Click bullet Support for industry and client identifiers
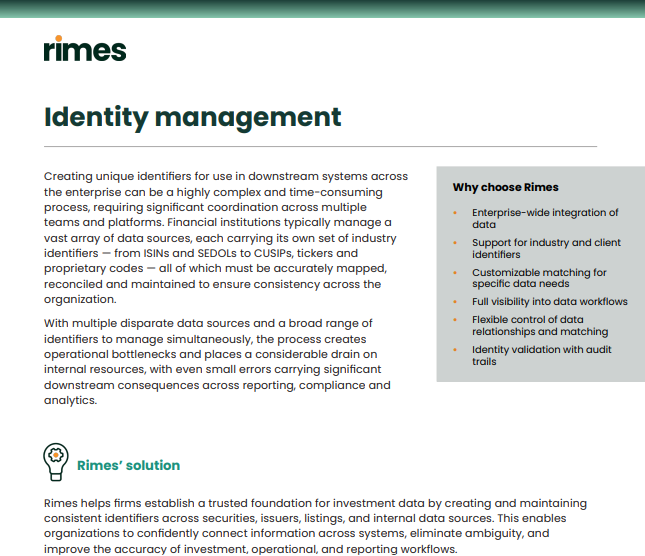The height and width of the screenshot is (556, 645). pos(546,248)
